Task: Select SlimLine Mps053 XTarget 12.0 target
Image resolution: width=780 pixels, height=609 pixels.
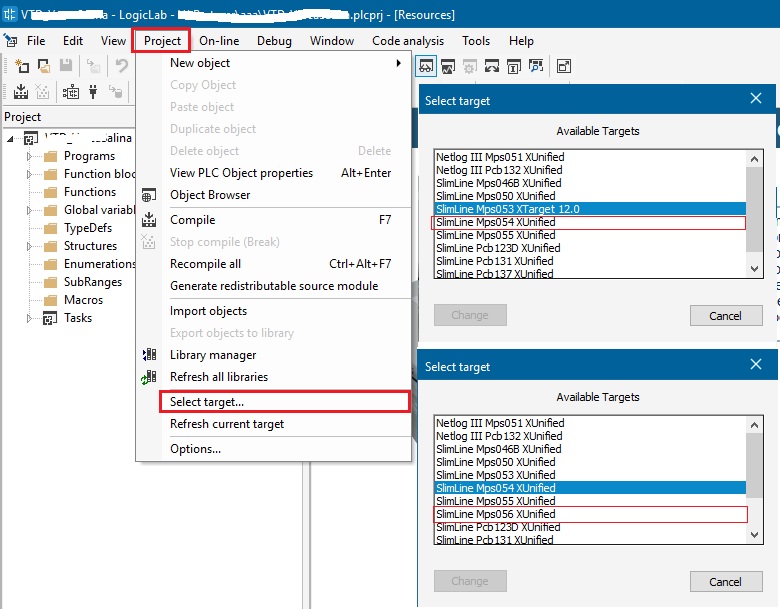Action: coord(590,209)
